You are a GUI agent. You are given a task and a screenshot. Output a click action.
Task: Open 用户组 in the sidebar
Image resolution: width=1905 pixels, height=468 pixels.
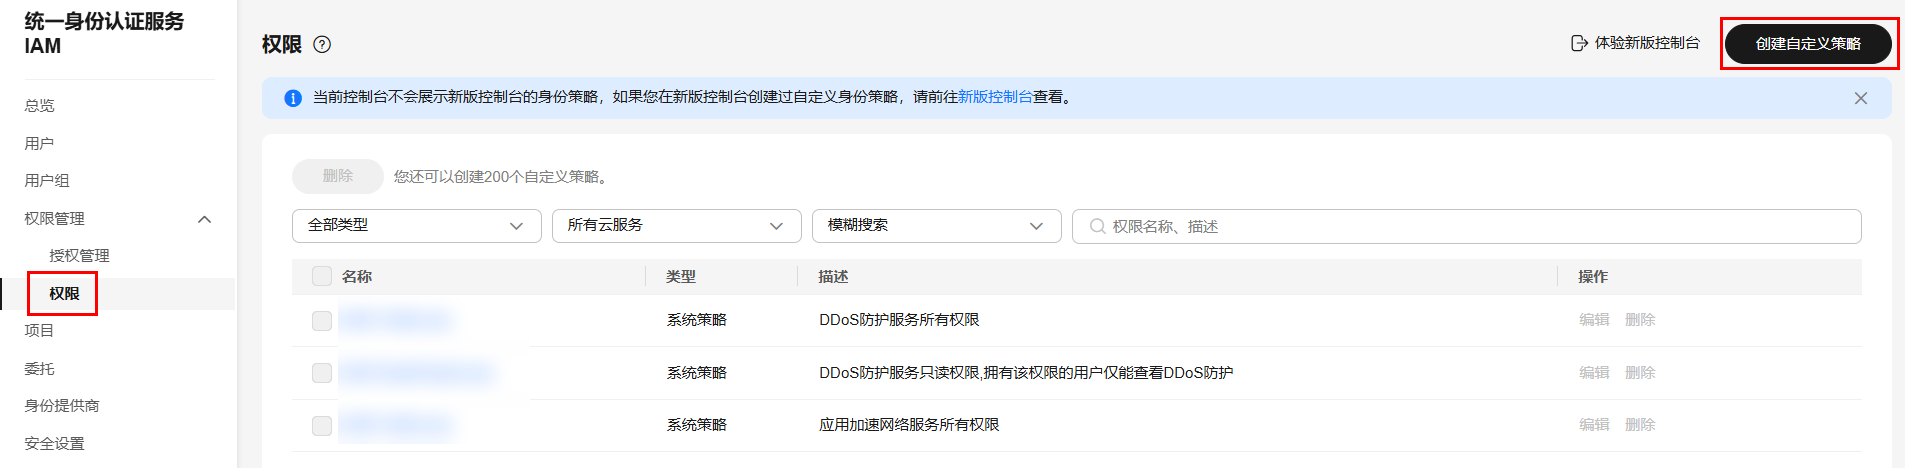click(x=47, y=181)
